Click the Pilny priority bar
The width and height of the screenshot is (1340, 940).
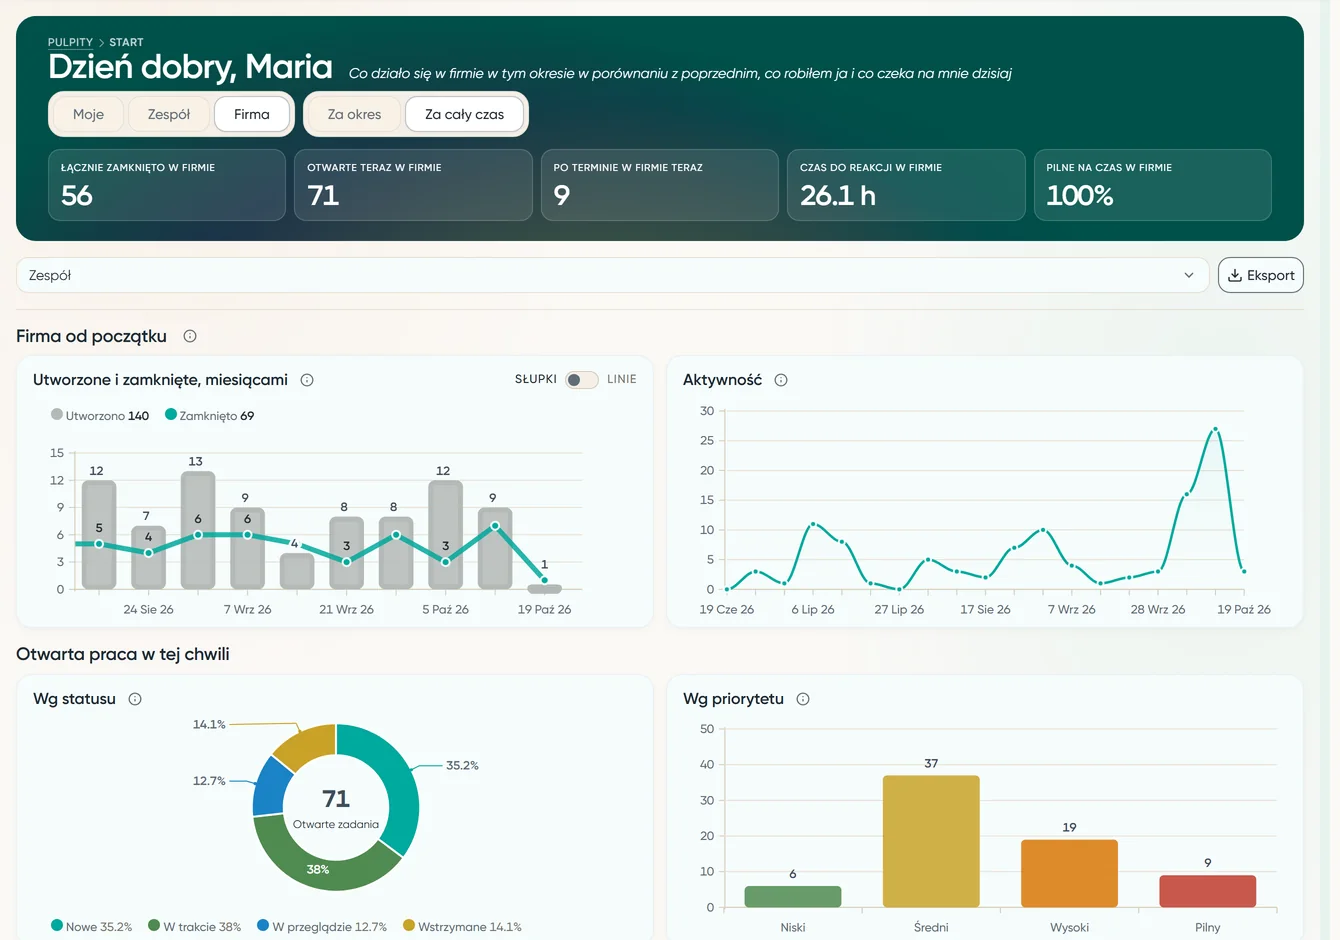(x=1207, y=891)
